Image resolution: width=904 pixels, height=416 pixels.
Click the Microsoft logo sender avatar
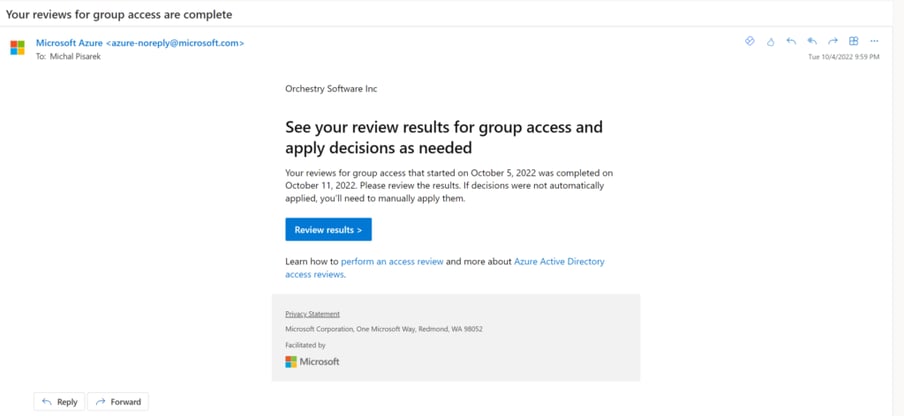click(17, 47)
